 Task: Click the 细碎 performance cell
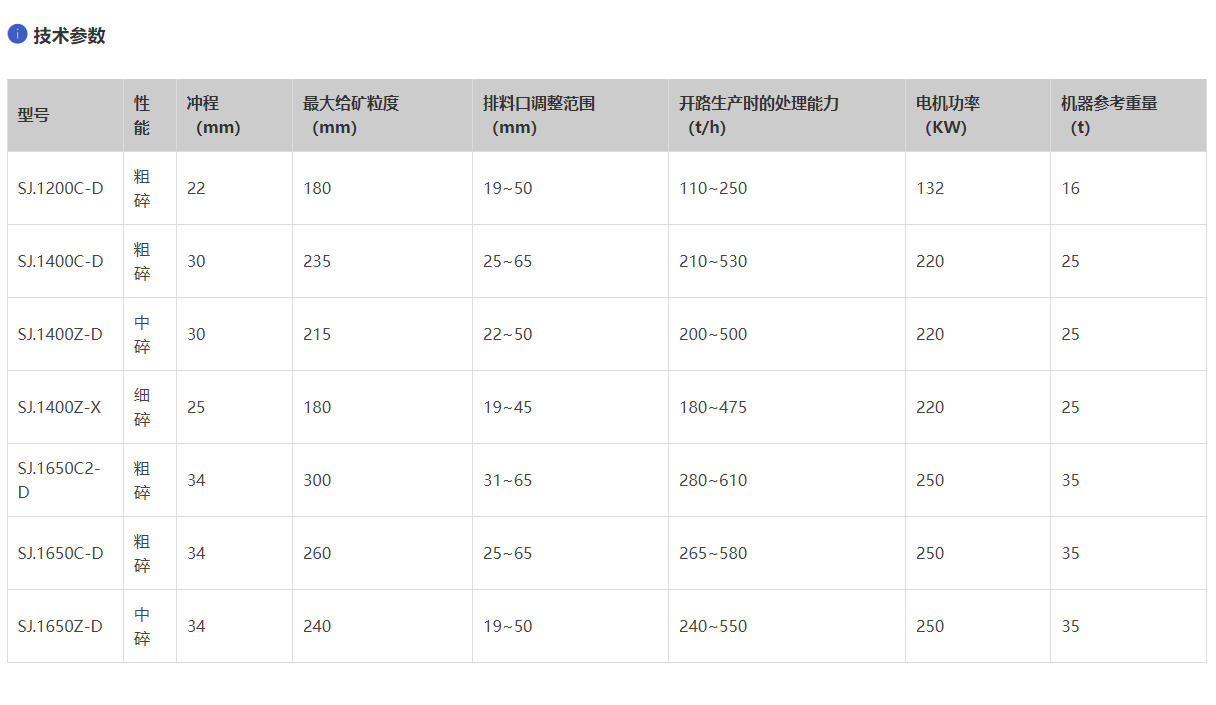[x=142, y=407]
